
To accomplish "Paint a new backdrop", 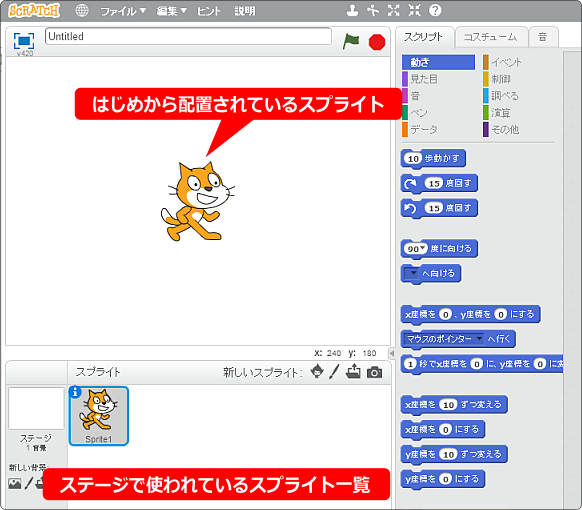I will click(x=29, y=483).
